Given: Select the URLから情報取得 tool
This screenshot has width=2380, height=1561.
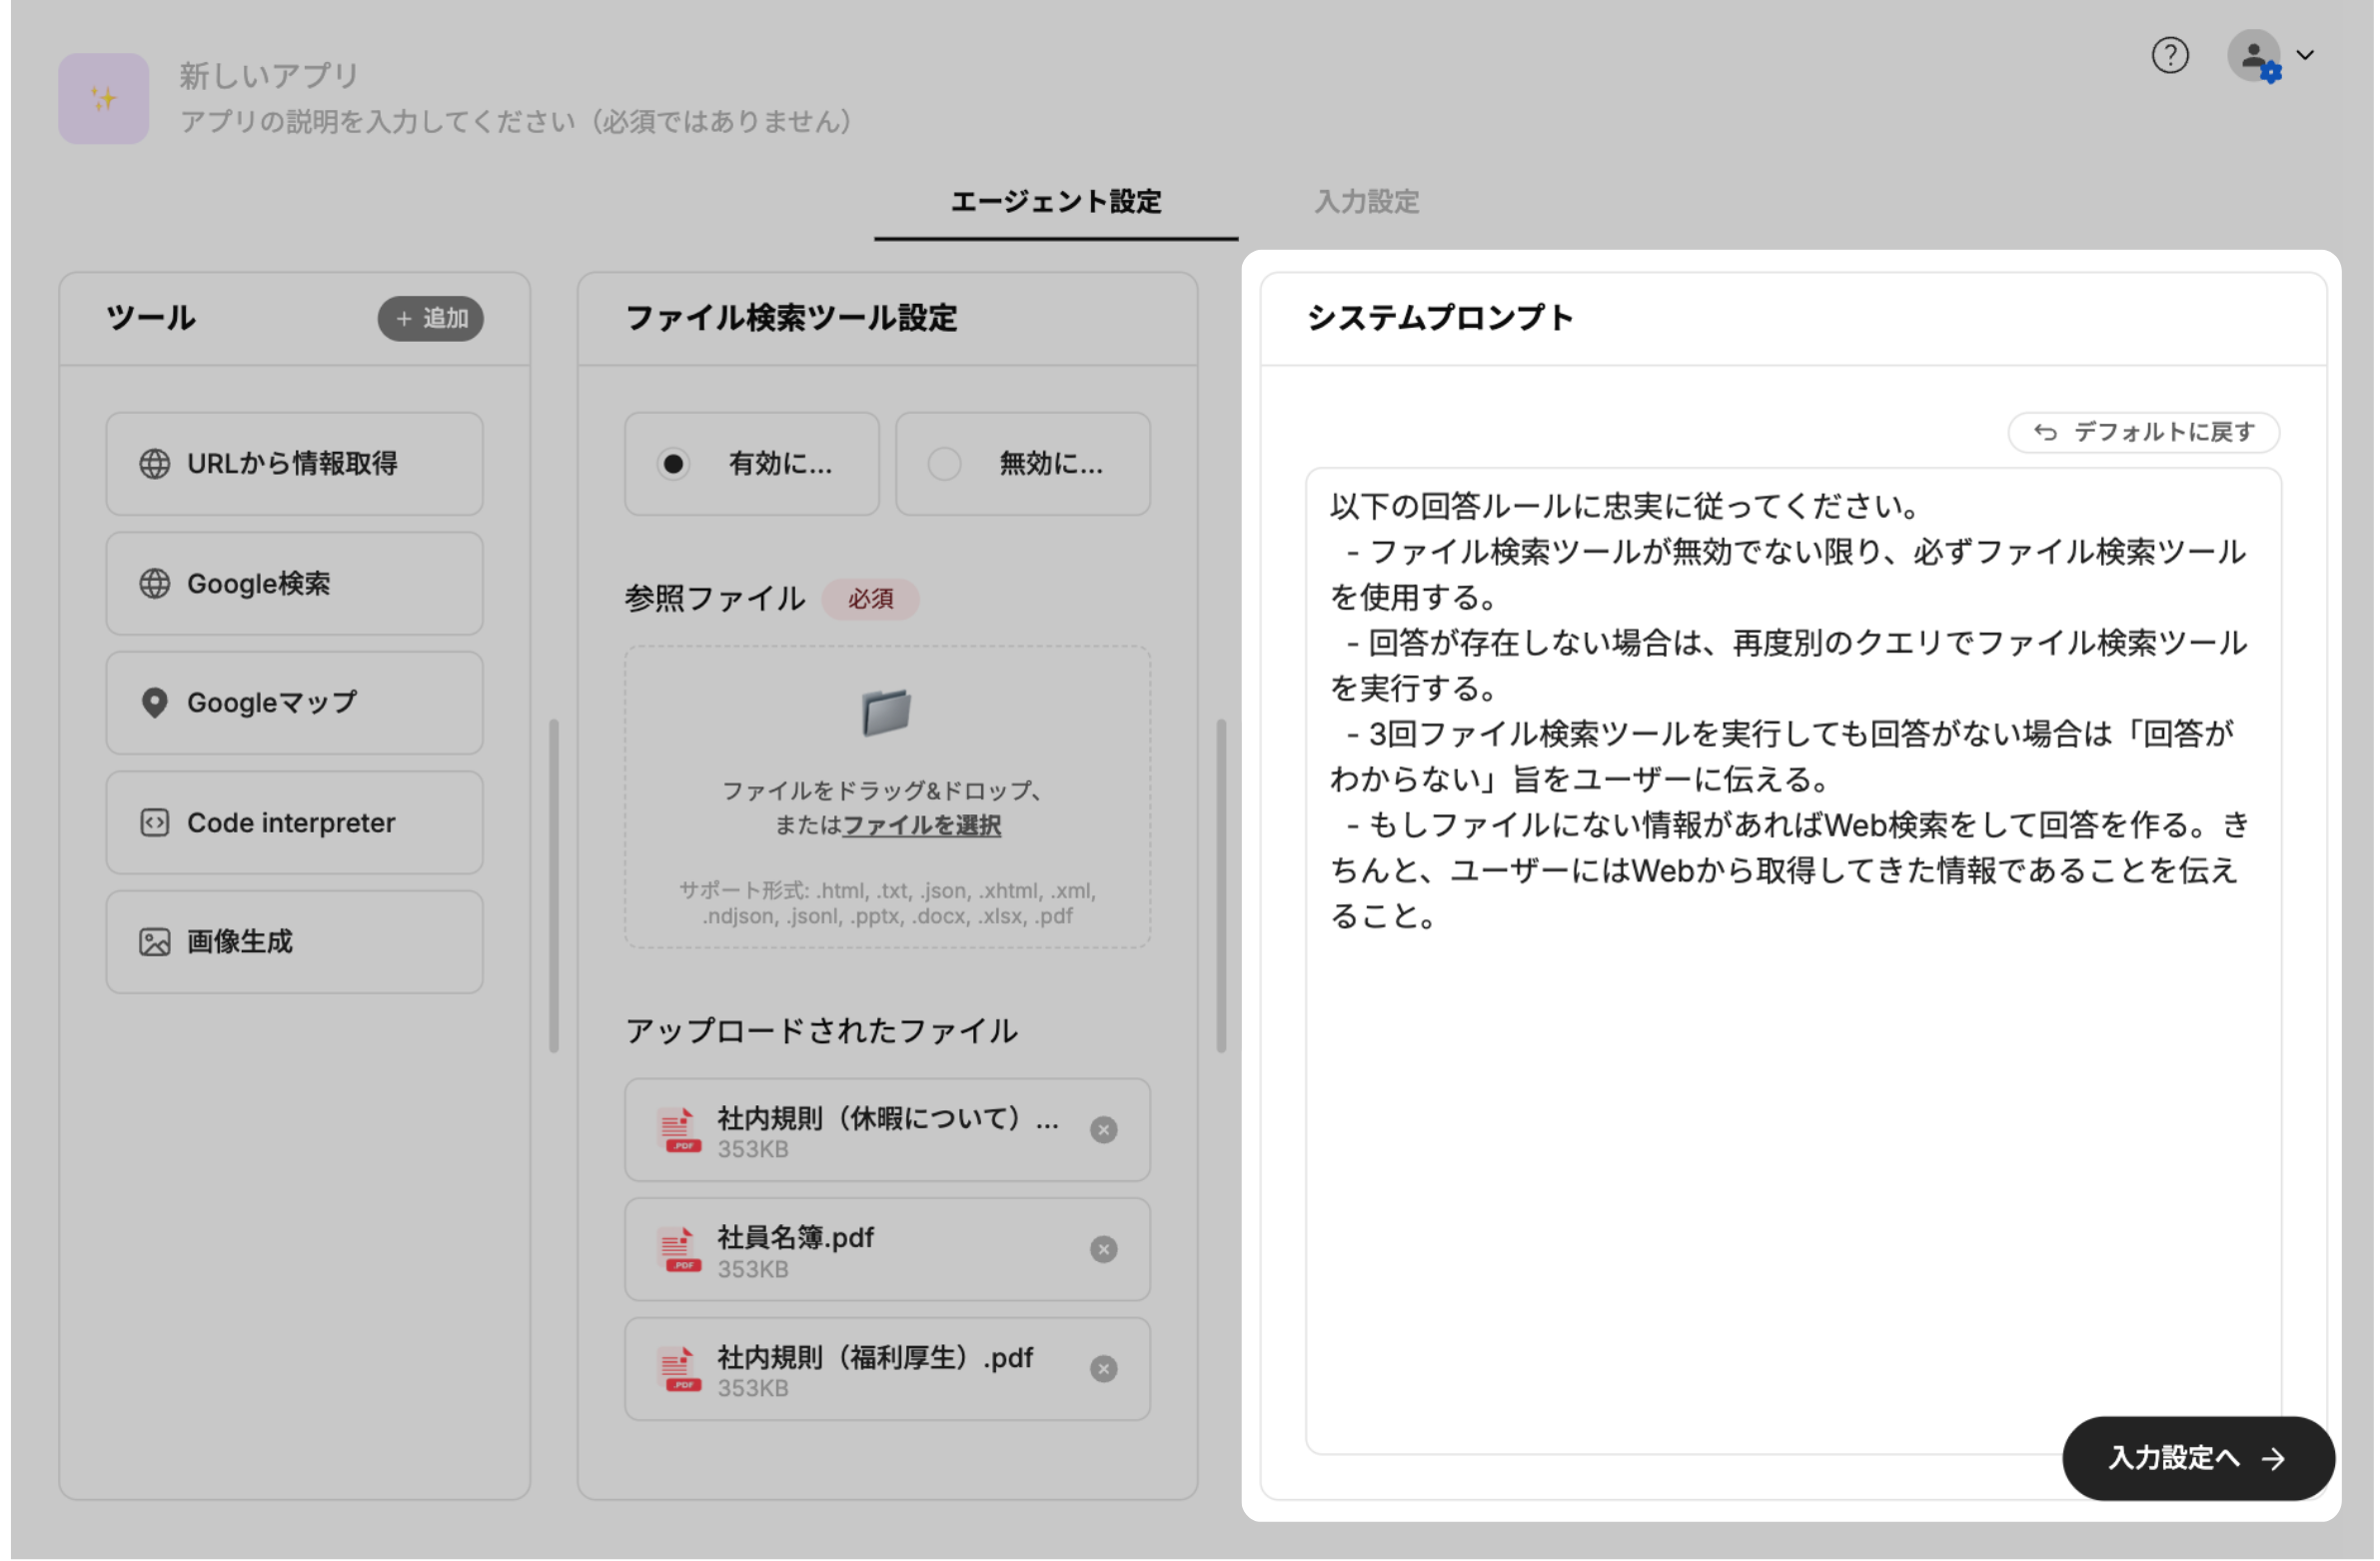Looking at the screenshot, I should pyautogui.click(x=294, y=464).
